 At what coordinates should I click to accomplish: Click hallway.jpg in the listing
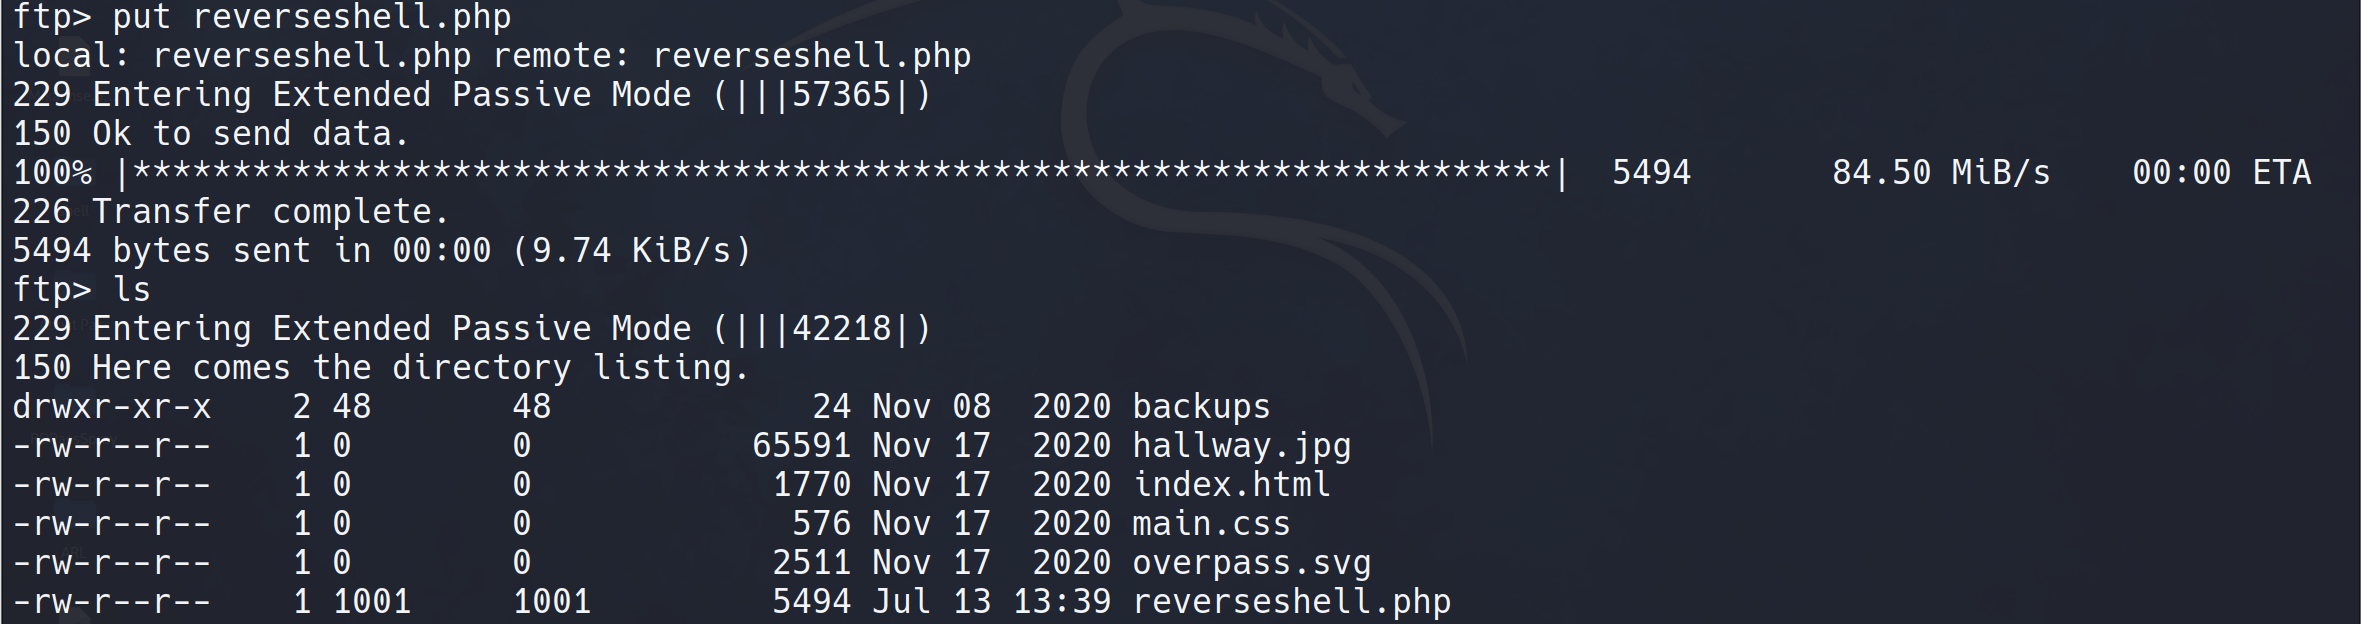1240,446
